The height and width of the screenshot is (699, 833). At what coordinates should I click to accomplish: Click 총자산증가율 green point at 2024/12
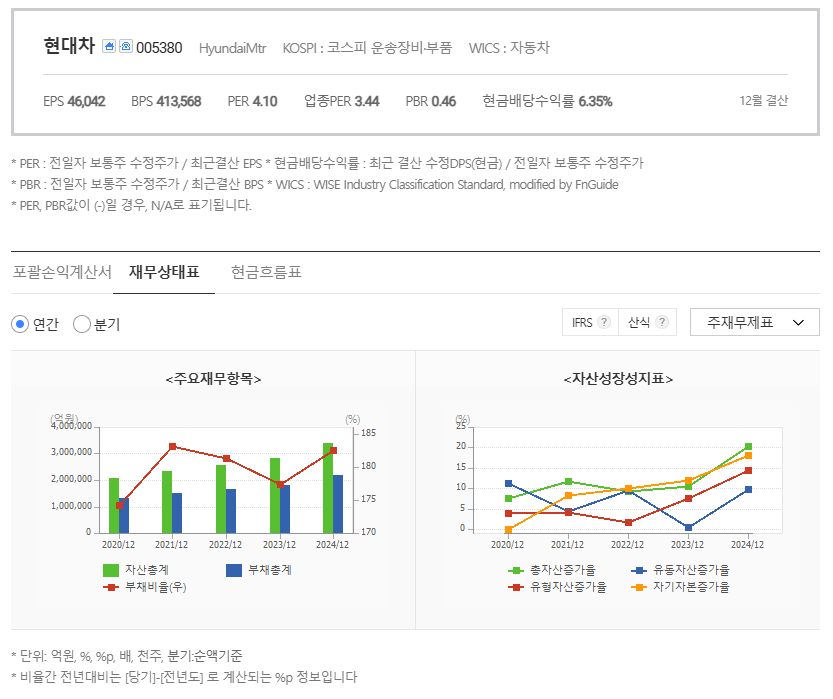[x=748, y=447]
